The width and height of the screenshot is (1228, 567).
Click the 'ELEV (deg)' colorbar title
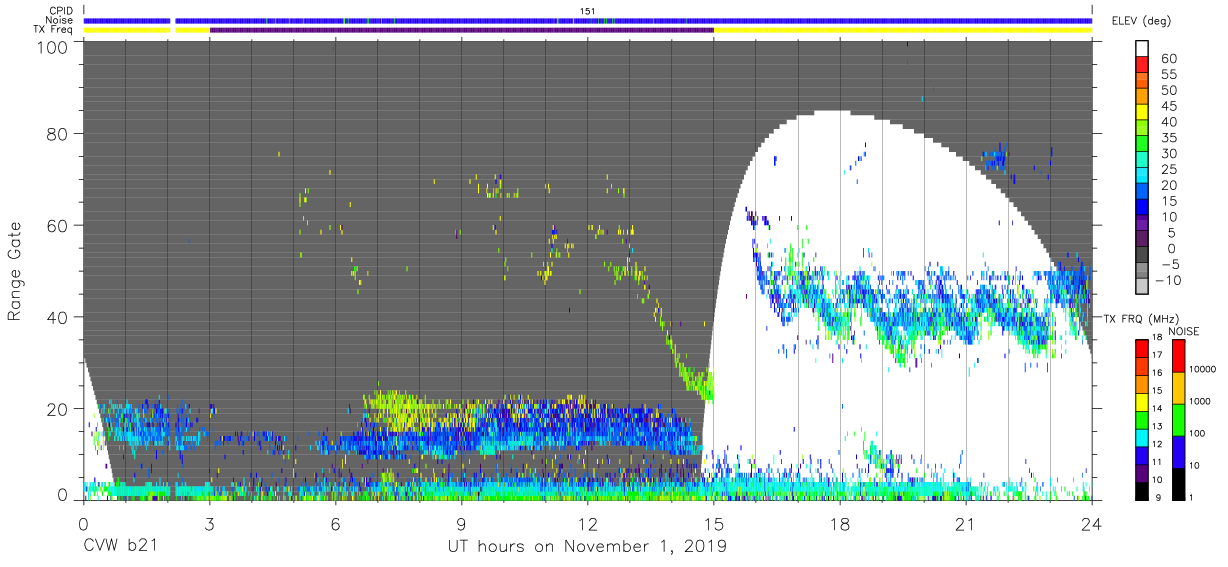(1142, 21)
